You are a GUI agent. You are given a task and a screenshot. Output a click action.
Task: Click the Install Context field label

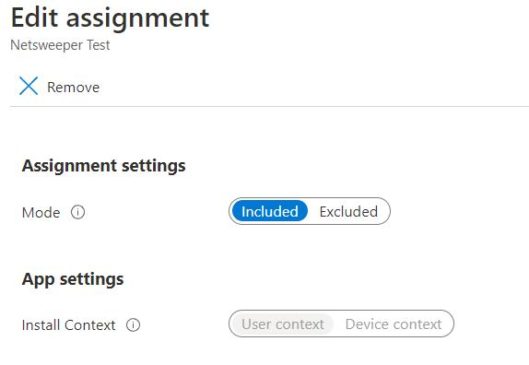pos(68,325)
